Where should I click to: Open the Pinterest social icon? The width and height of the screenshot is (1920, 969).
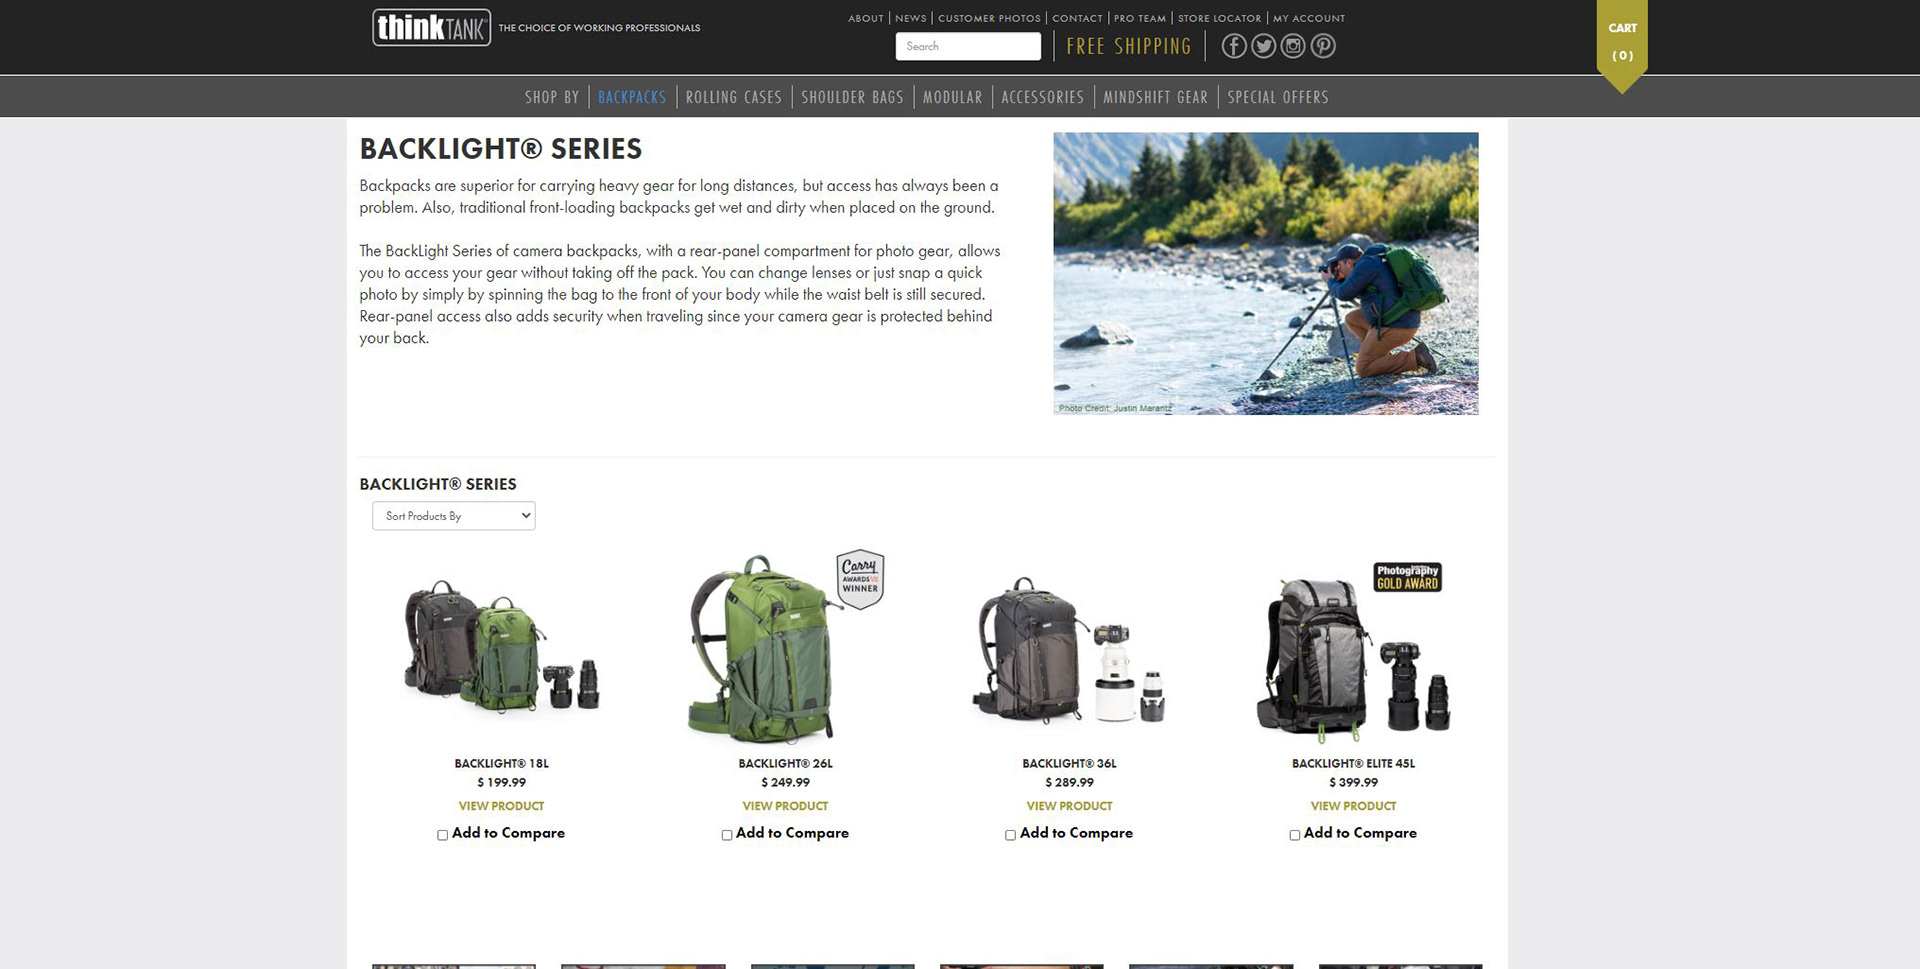click(1323, 46)
